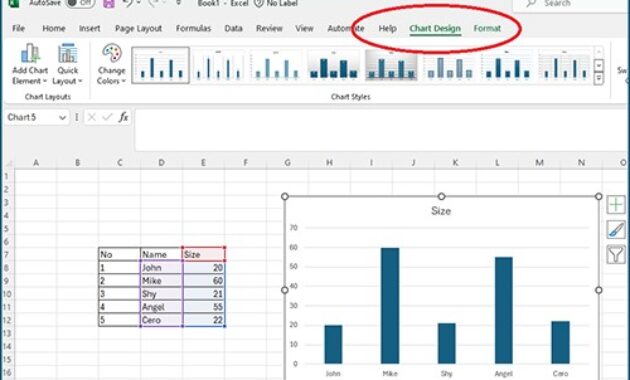Apply the second chart style thumbnail

tap(218, 65)
